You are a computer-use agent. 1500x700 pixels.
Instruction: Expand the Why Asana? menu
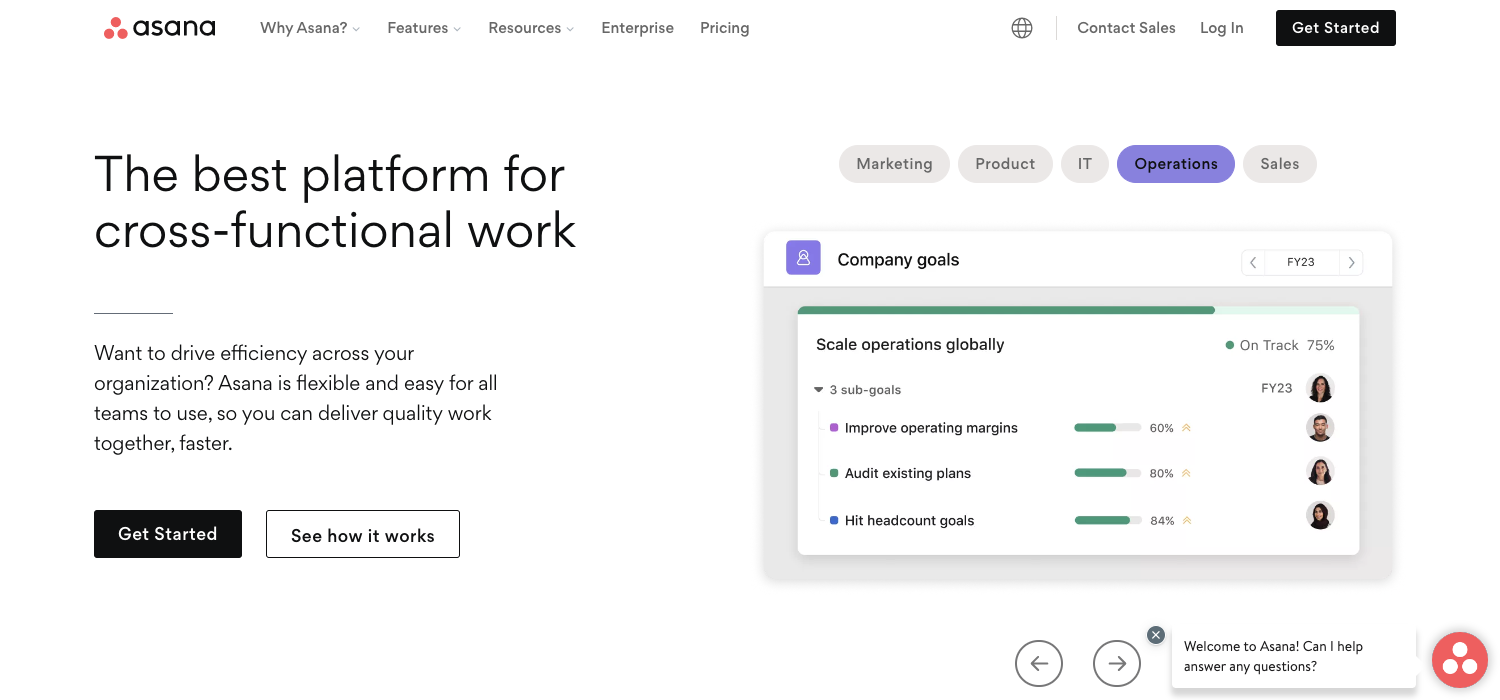(310, 28)
